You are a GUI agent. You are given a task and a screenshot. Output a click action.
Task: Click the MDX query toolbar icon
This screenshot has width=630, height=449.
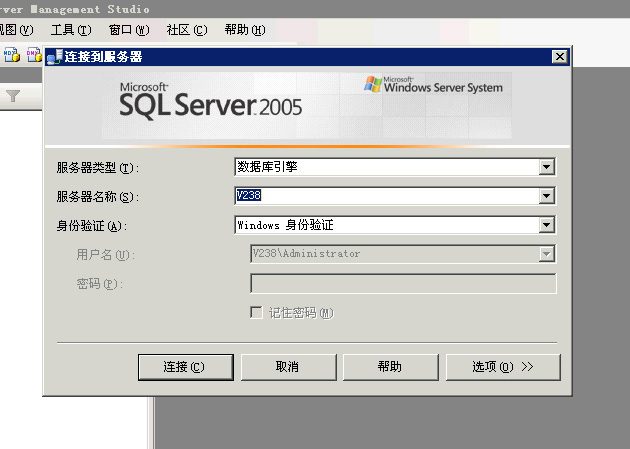[x=12, y=55]
